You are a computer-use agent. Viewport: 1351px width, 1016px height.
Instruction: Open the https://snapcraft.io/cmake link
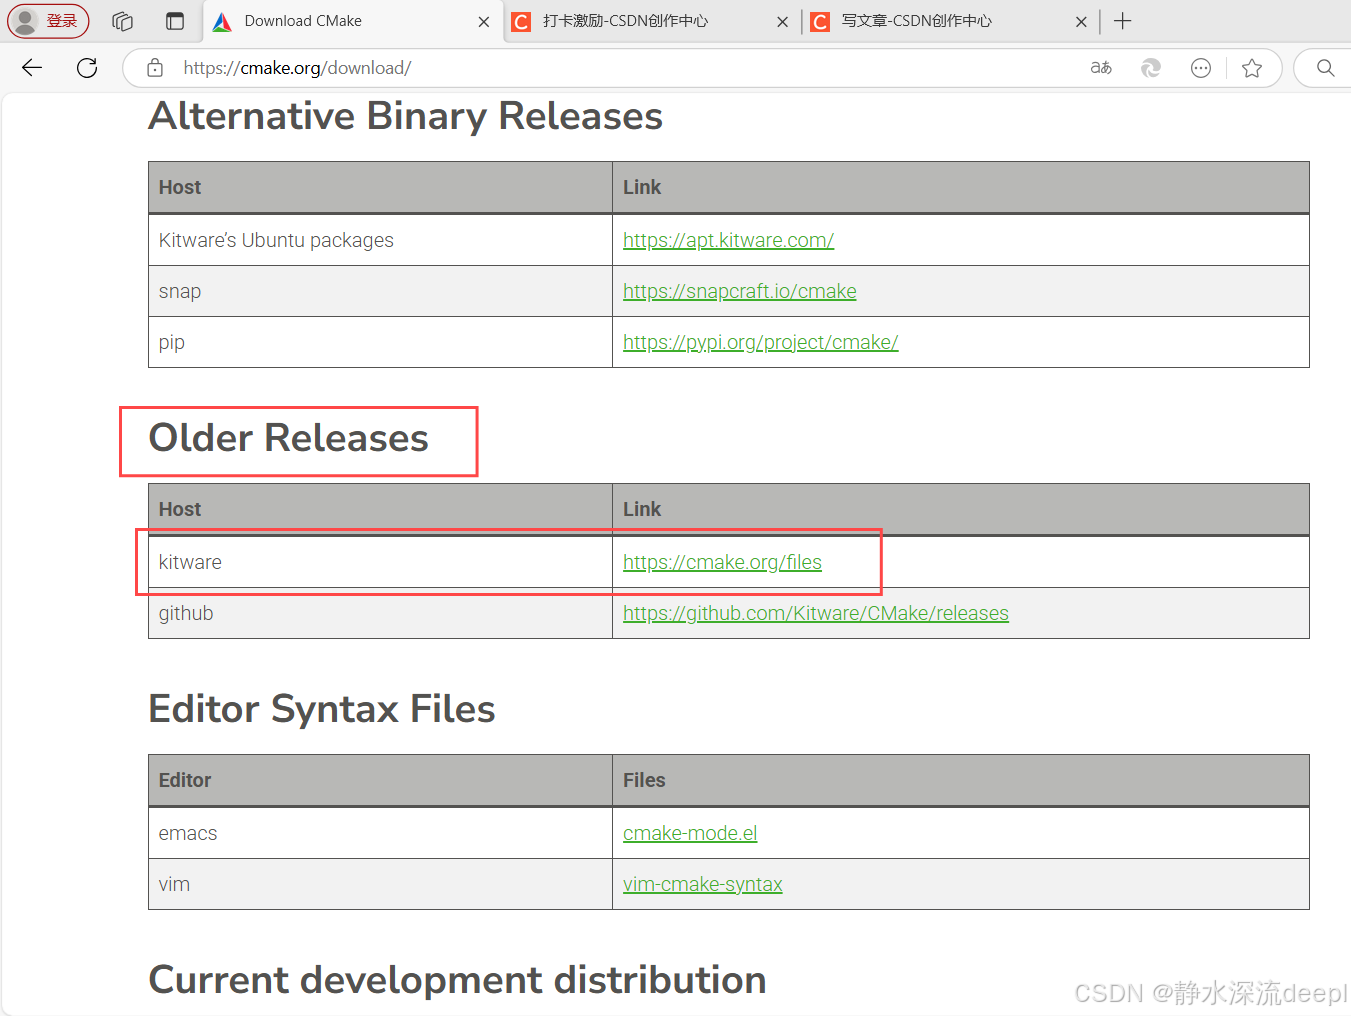coord(739,291)
